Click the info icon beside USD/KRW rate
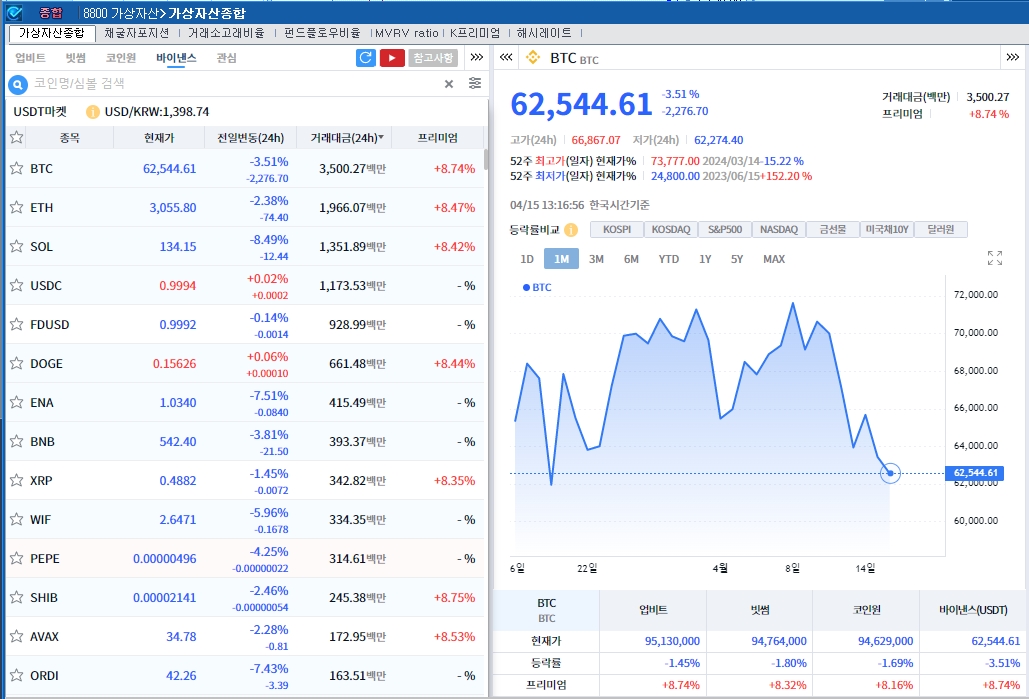This screenshot has height=699, width=1029. 93,107
